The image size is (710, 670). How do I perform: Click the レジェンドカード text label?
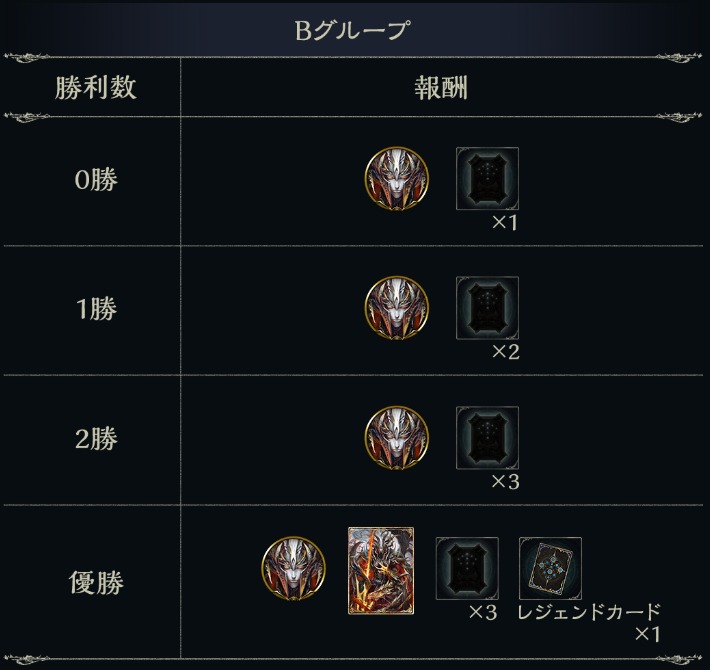(589, 612)
